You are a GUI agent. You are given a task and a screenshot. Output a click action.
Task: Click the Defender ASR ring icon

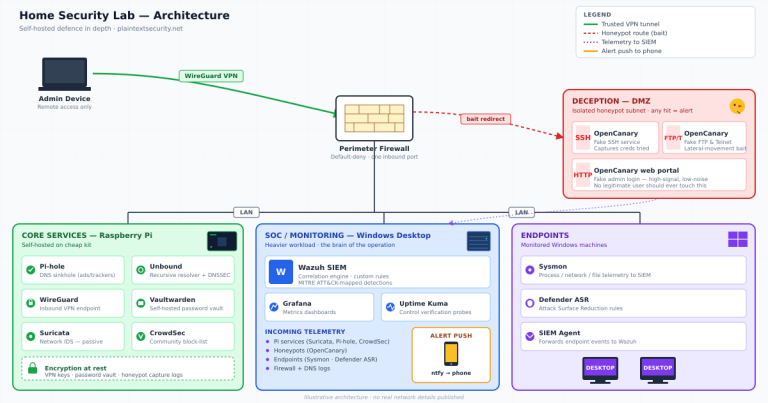(529, 303)
